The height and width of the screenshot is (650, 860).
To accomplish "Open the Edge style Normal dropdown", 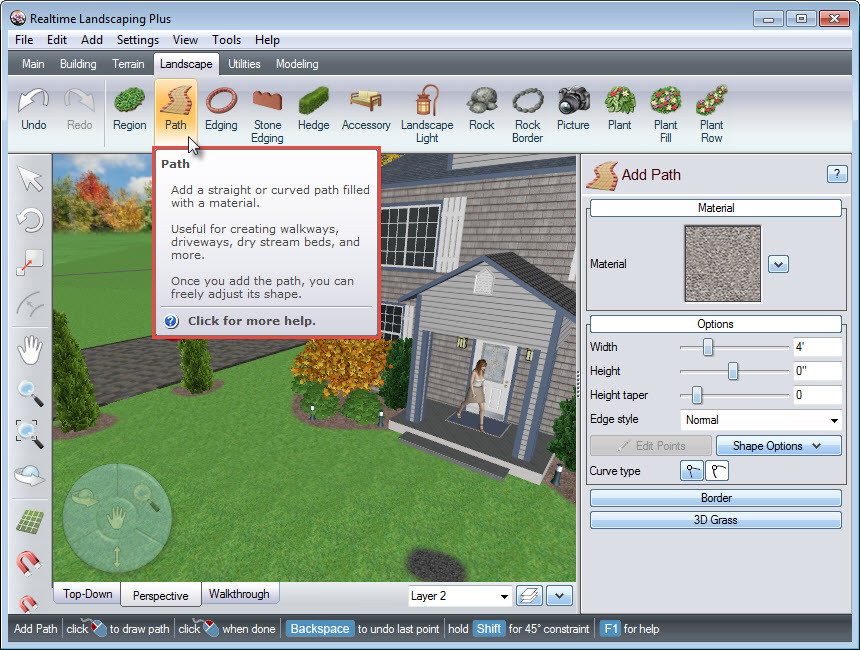I will [x=761, y=420].
